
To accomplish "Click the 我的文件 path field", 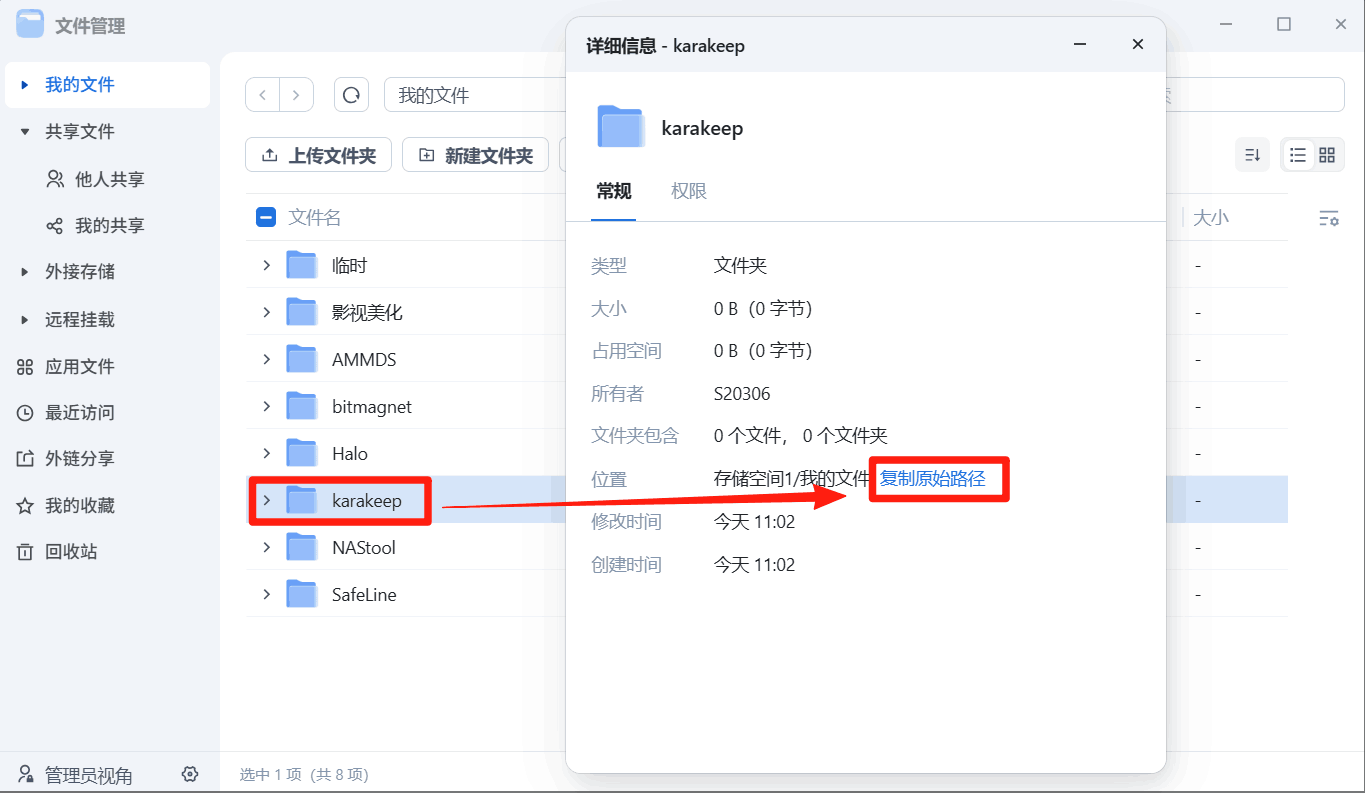I will (x=470, y=96).
